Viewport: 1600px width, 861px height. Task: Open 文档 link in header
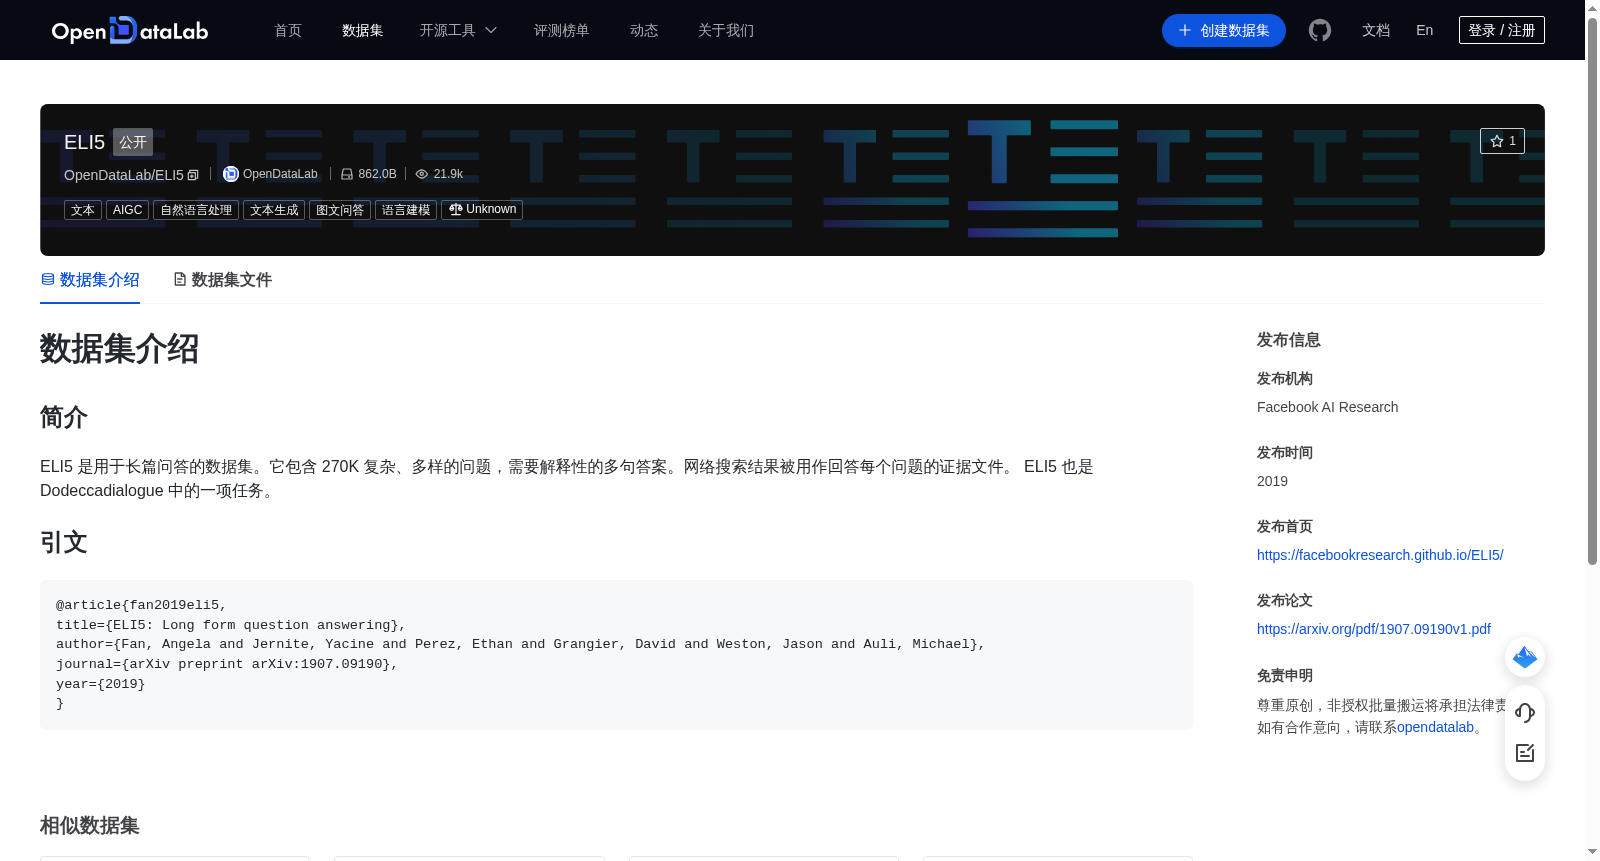pyautogui.click(x=1376, y=30)
